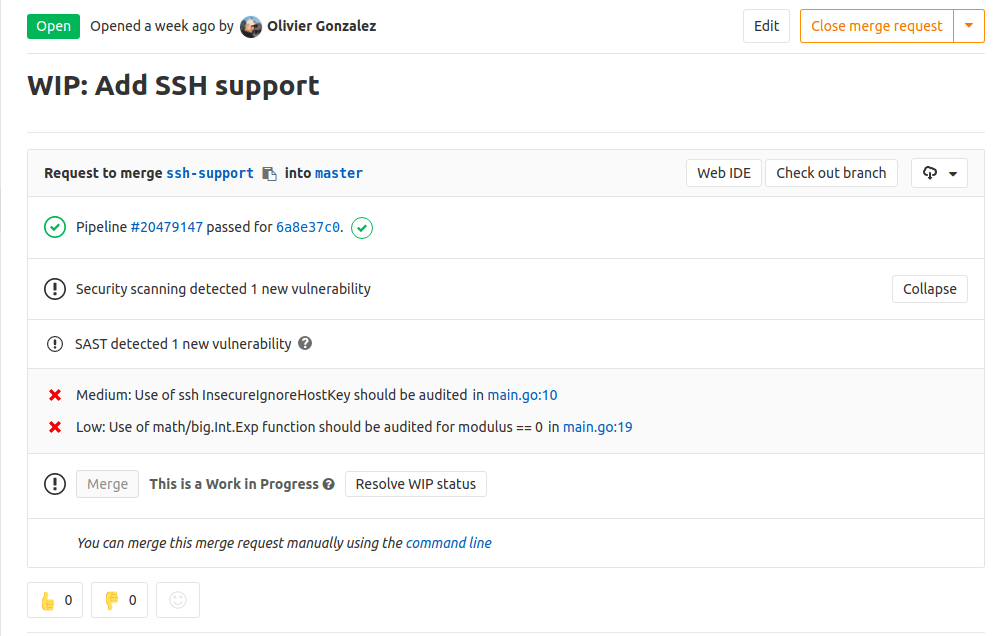Image resolution: width=1007 pixels, height=636 pixels.
Task: Click the Edit button
Action: [x=766, y=26]
